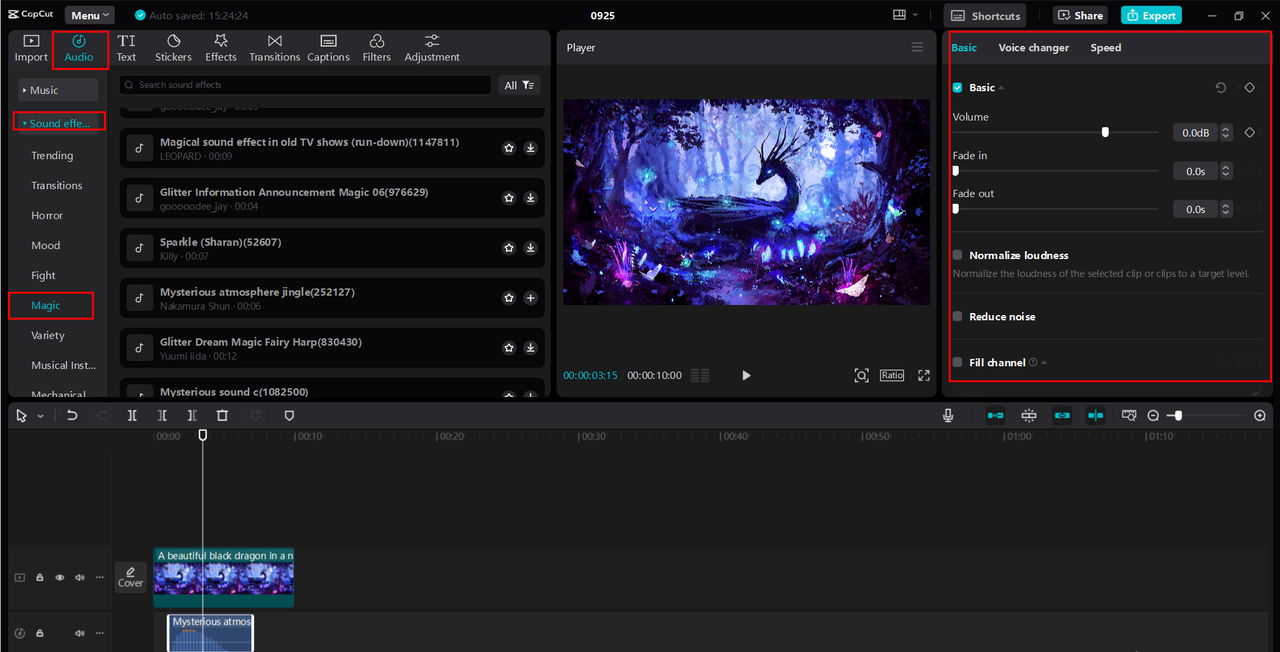Delete the selected clip
1280x652 pixels.
(222, 415)
